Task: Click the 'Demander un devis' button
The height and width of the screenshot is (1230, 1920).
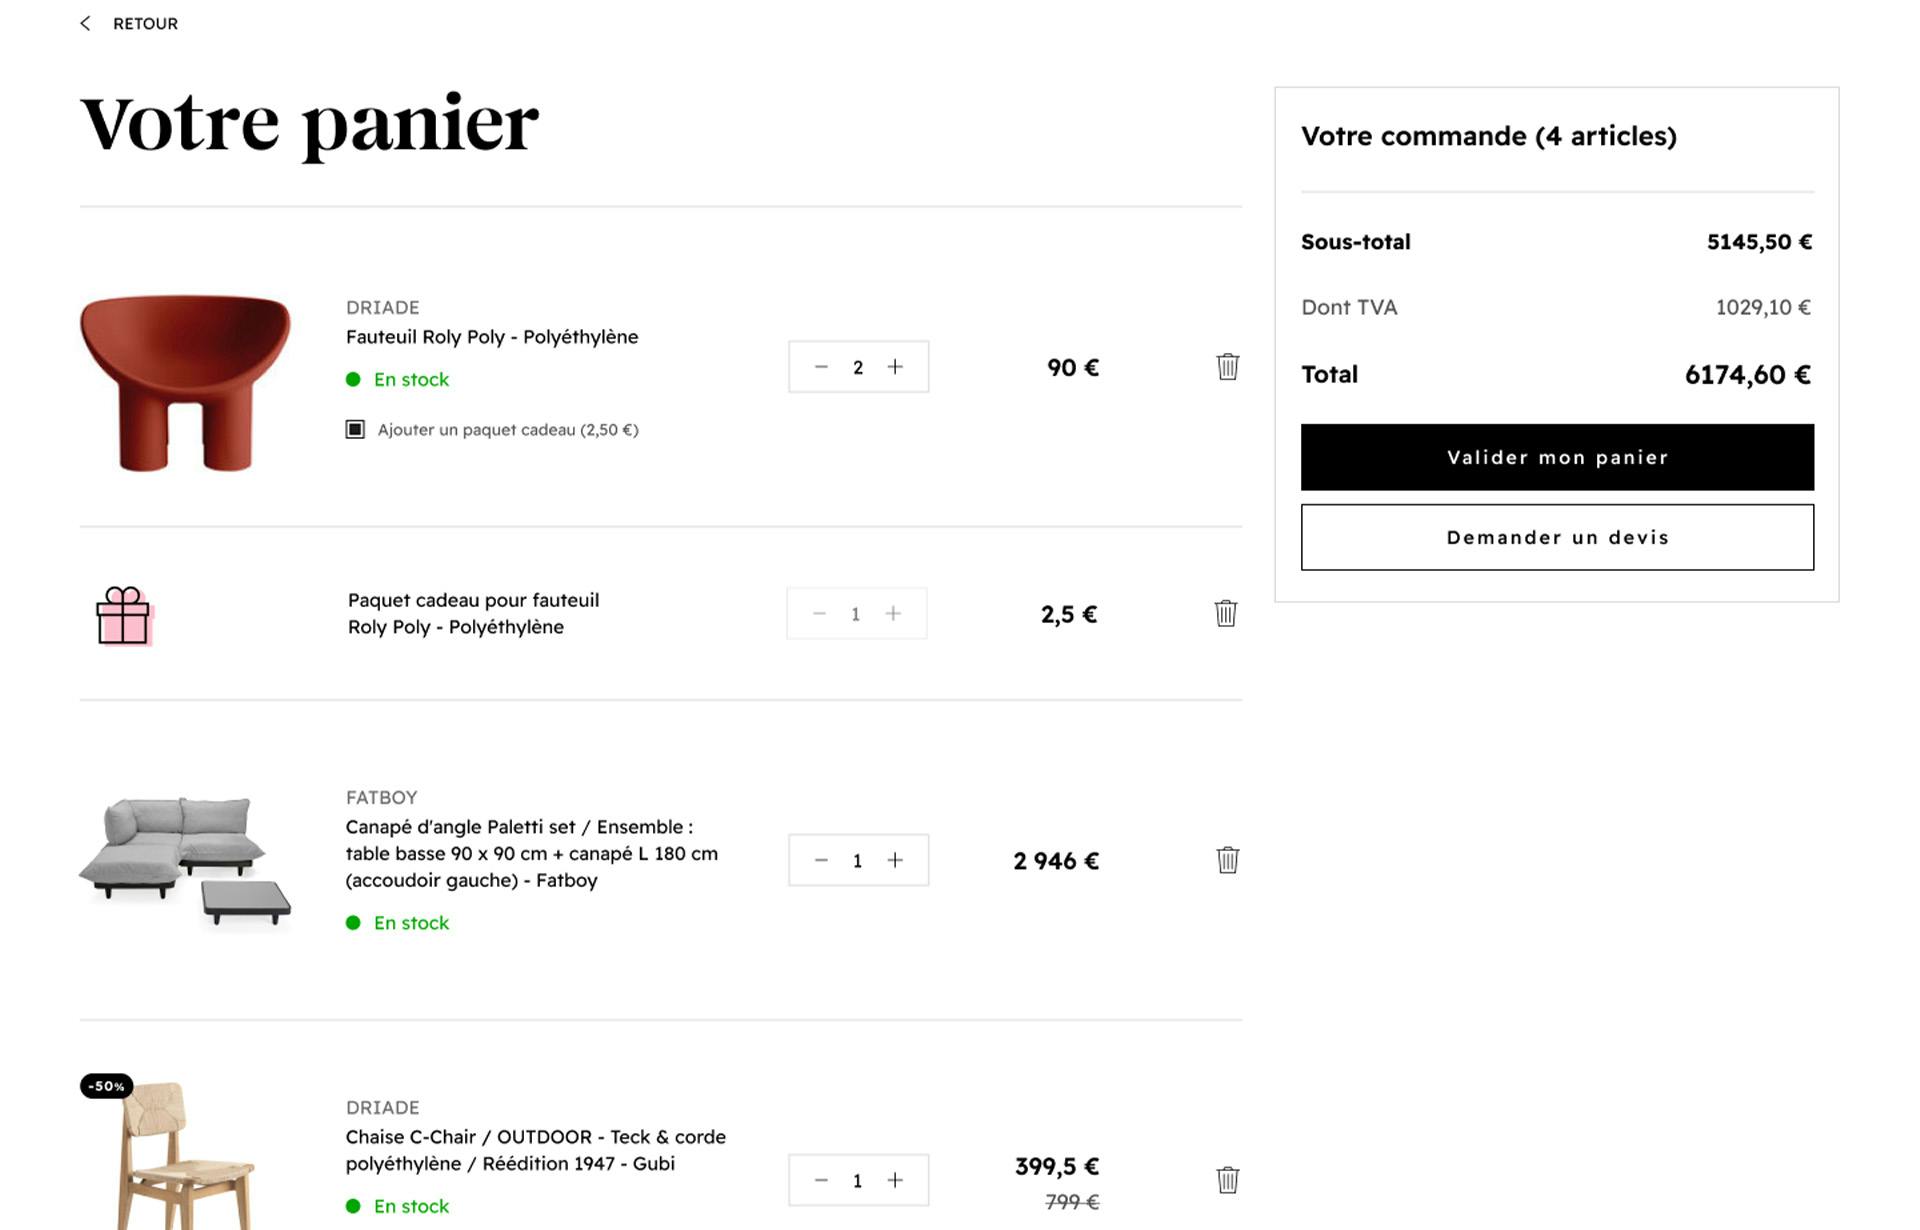Action: click(x=1557, y=537)
